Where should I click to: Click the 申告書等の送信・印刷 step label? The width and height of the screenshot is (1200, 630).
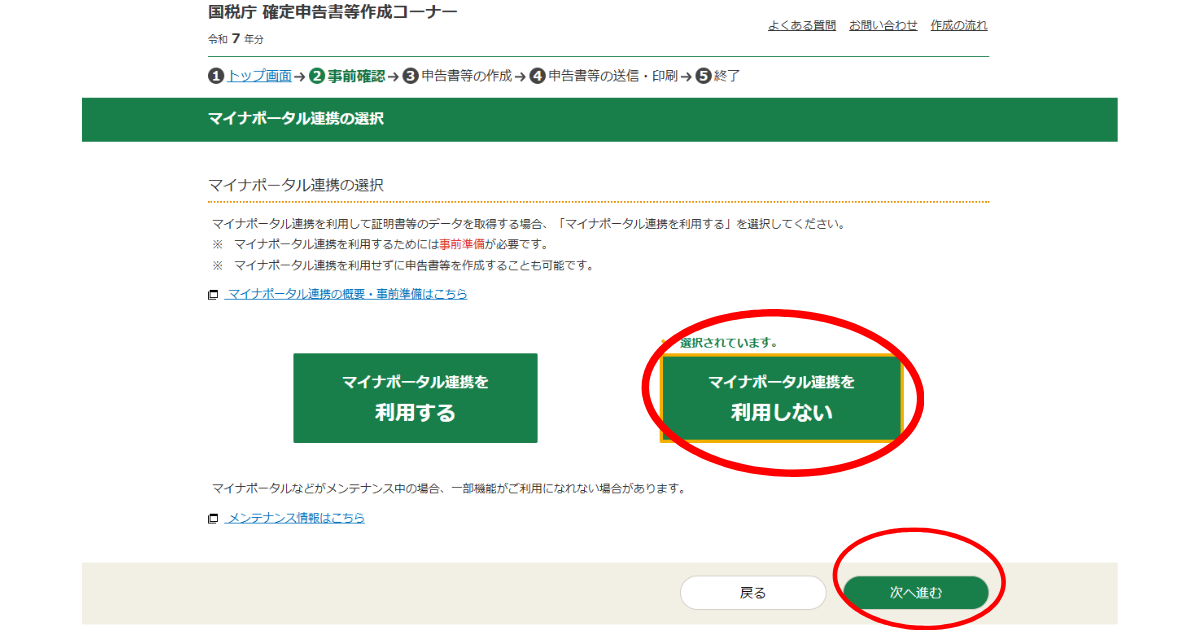tap(612, 76)
